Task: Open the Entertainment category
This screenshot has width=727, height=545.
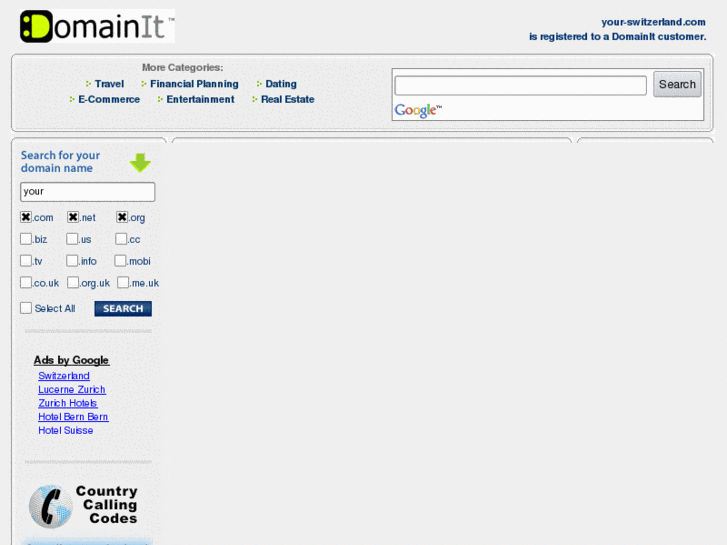Action: click(200, 99)
